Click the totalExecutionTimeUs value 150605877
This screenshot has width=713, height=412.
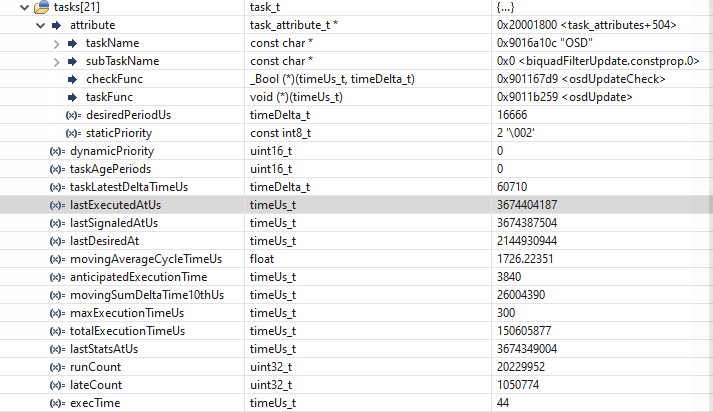tap(524, 331)
